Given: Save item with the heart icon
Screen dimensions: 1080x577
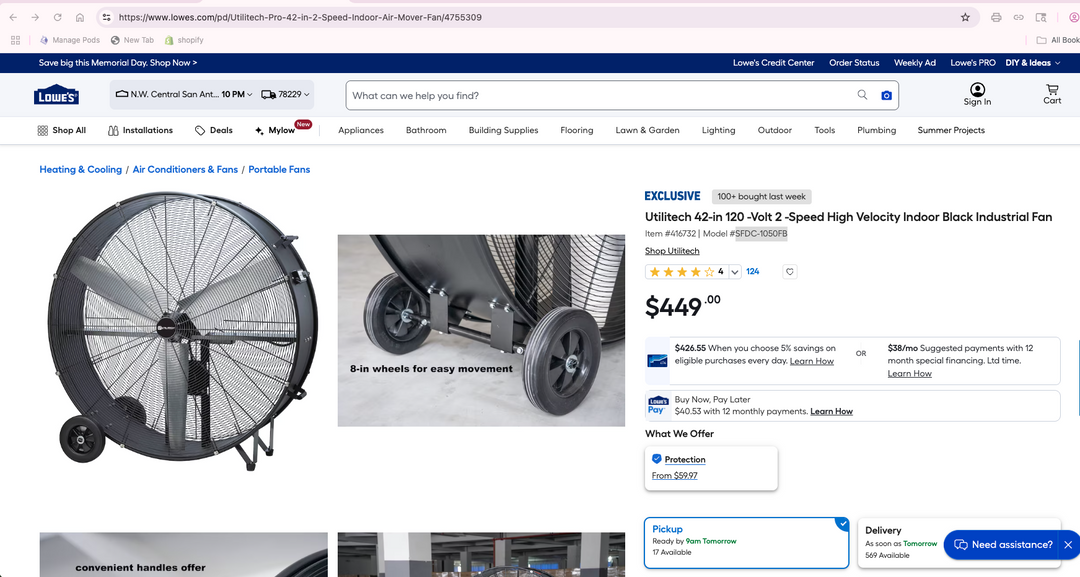Looking at the screenshot, I should click(790, 271).
